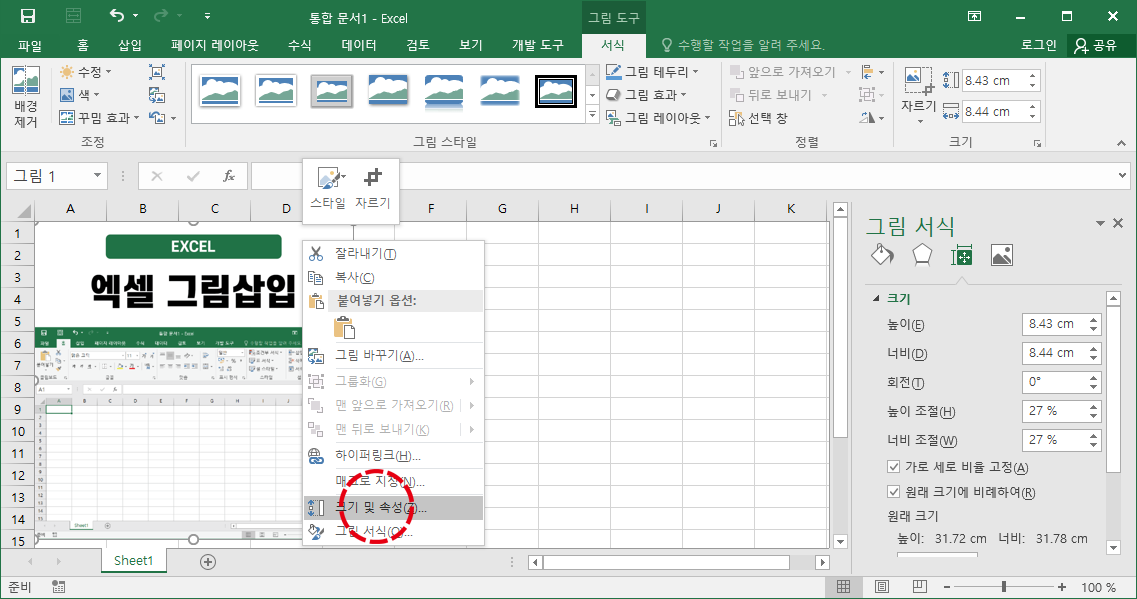Image resolution: width=1137 pixels, height=599 pixels.
Task: Select Copy (복사) in context menu
Action: (394, 278)
